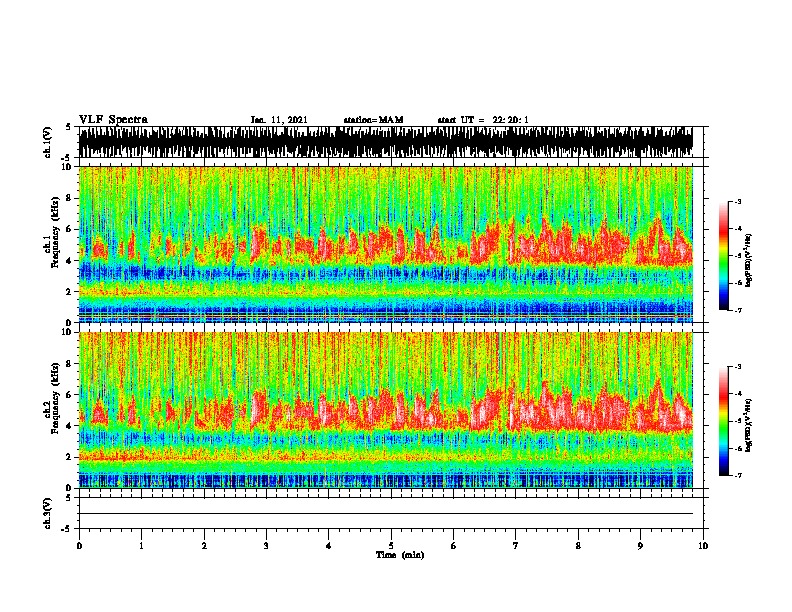The height and width of the screenshot is (612, 792).
Task: Click '-3' on ch.1 color bar scale
Action: pyautogui.click(x=738, y=201)
